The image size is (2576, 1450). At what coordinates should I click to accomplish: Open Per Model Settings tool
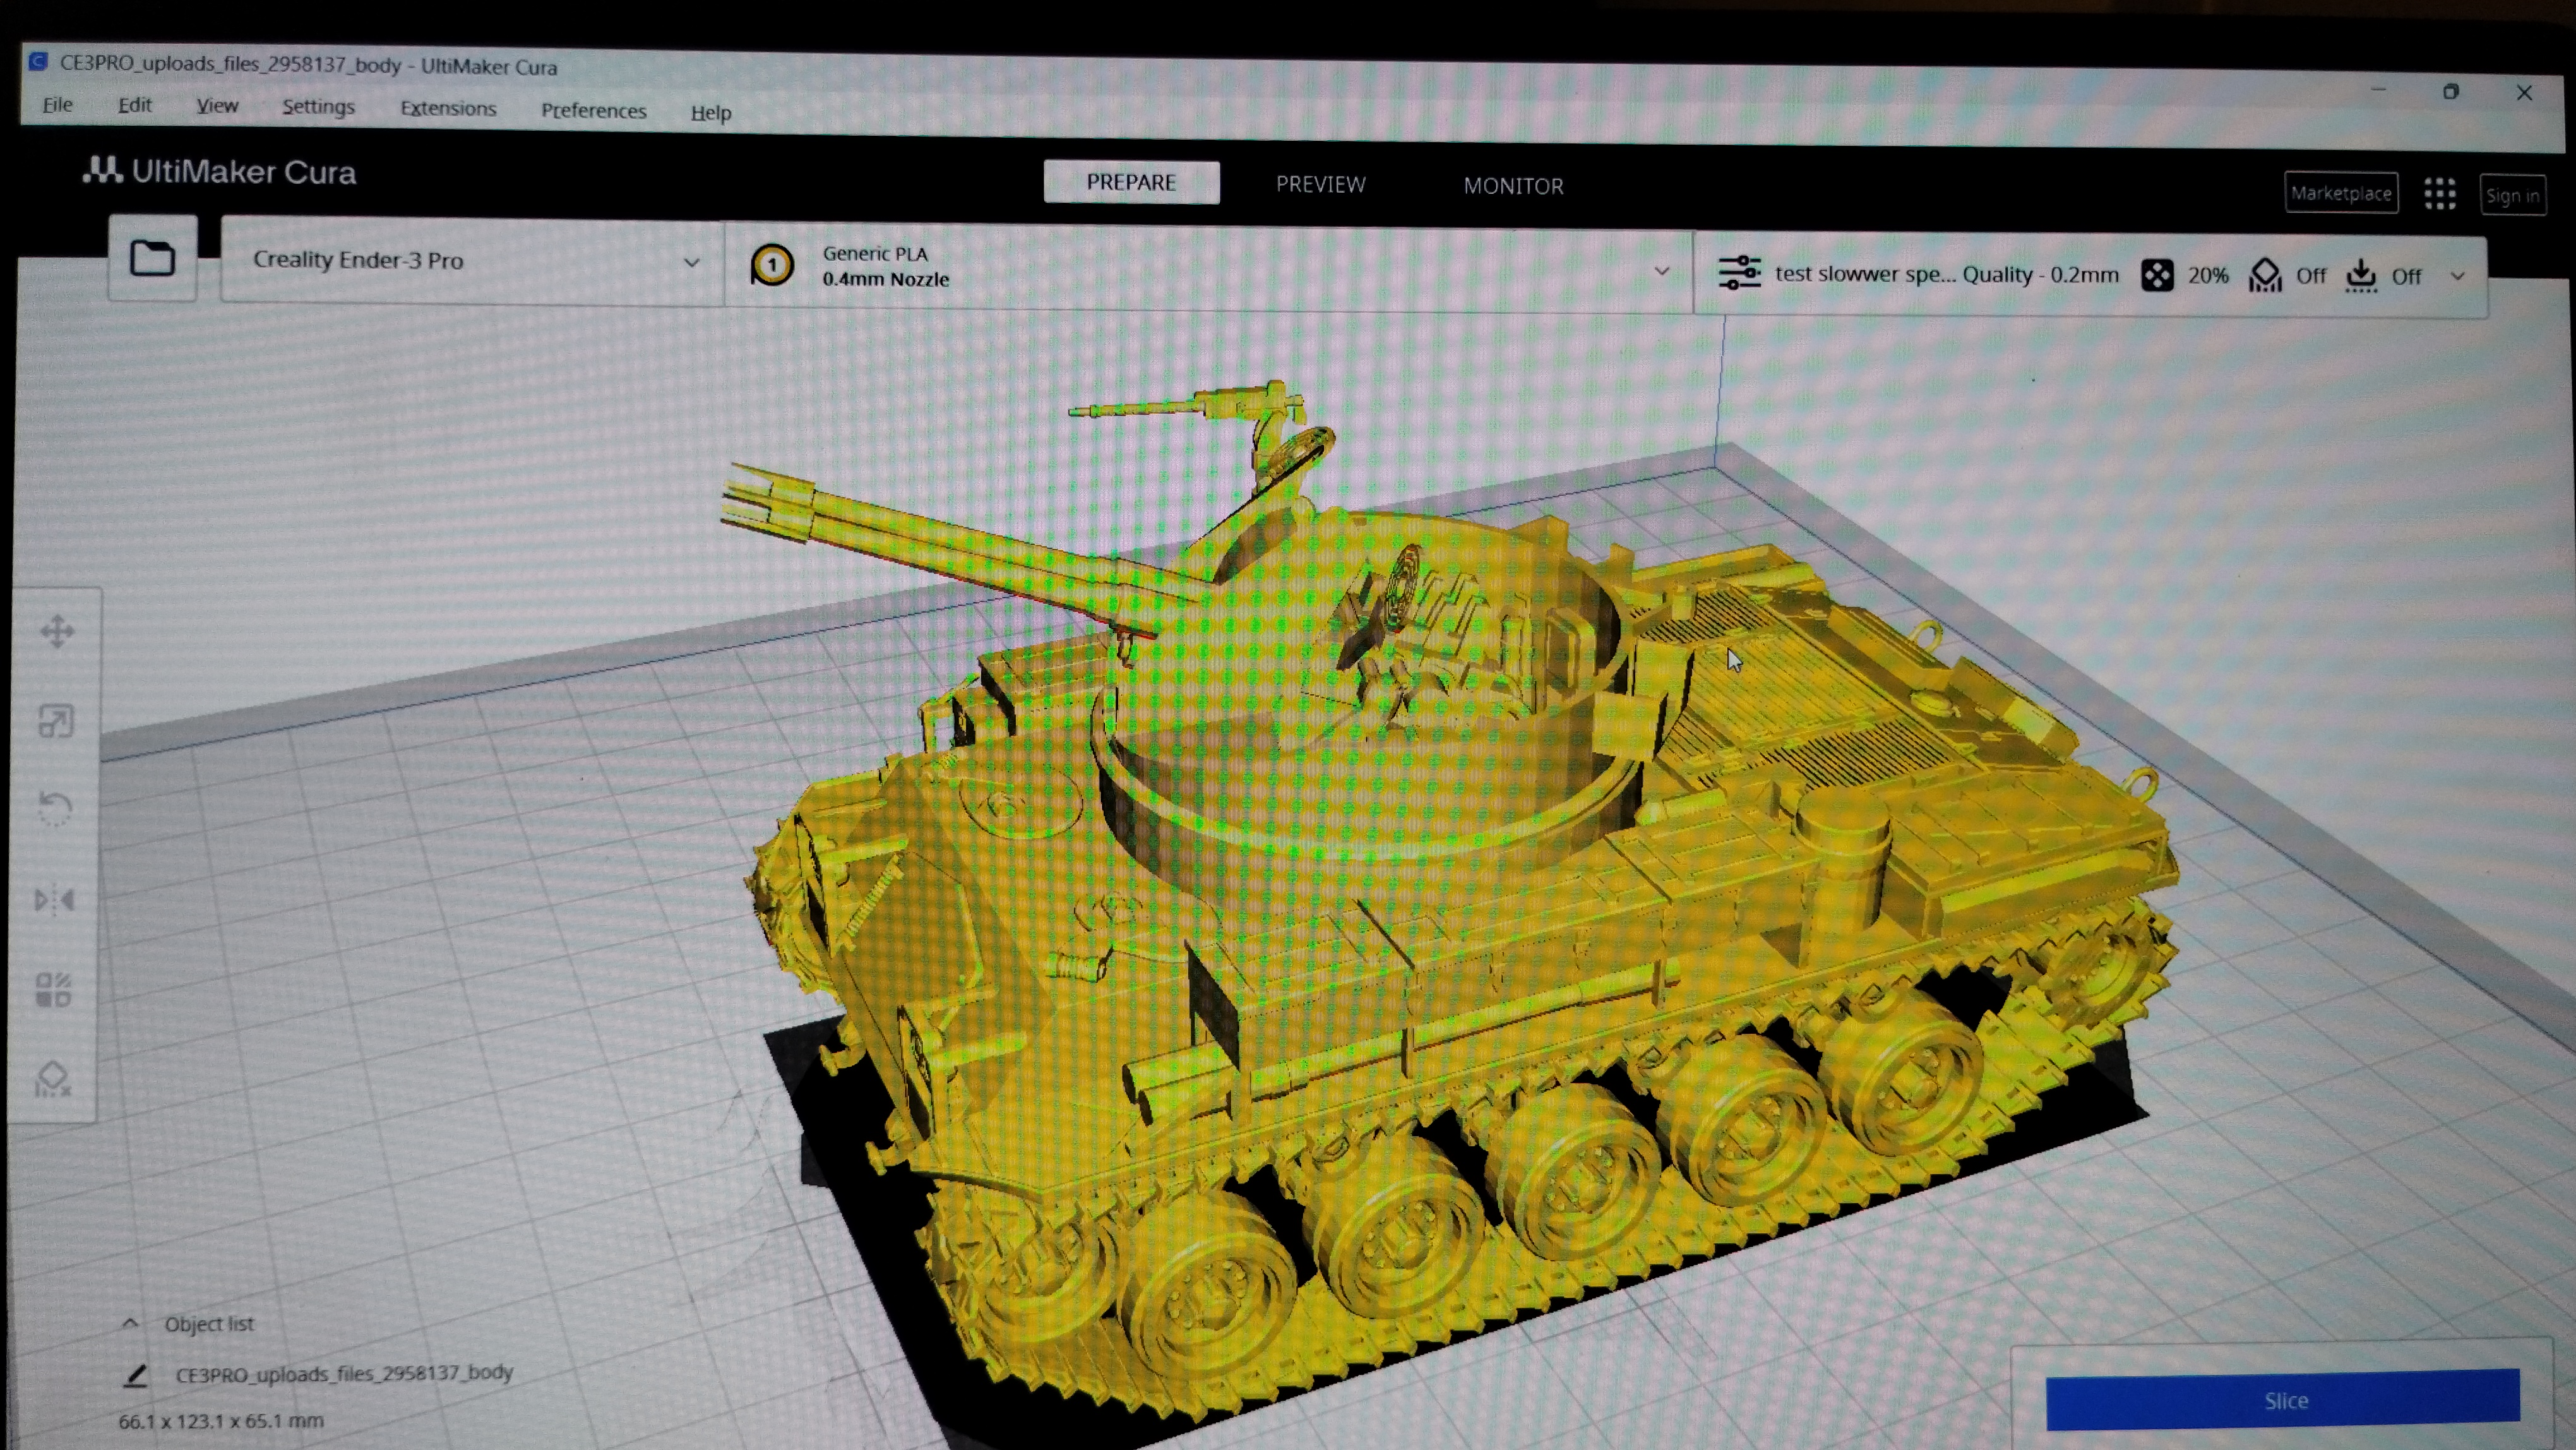[53, 989]
